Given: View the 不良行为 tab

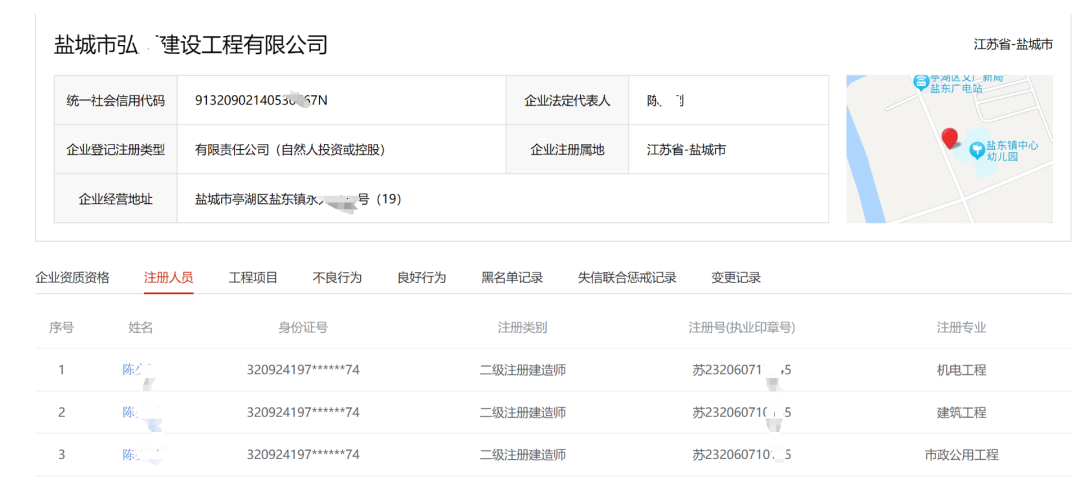Looking at the screenshot, I should pos(337,278).
